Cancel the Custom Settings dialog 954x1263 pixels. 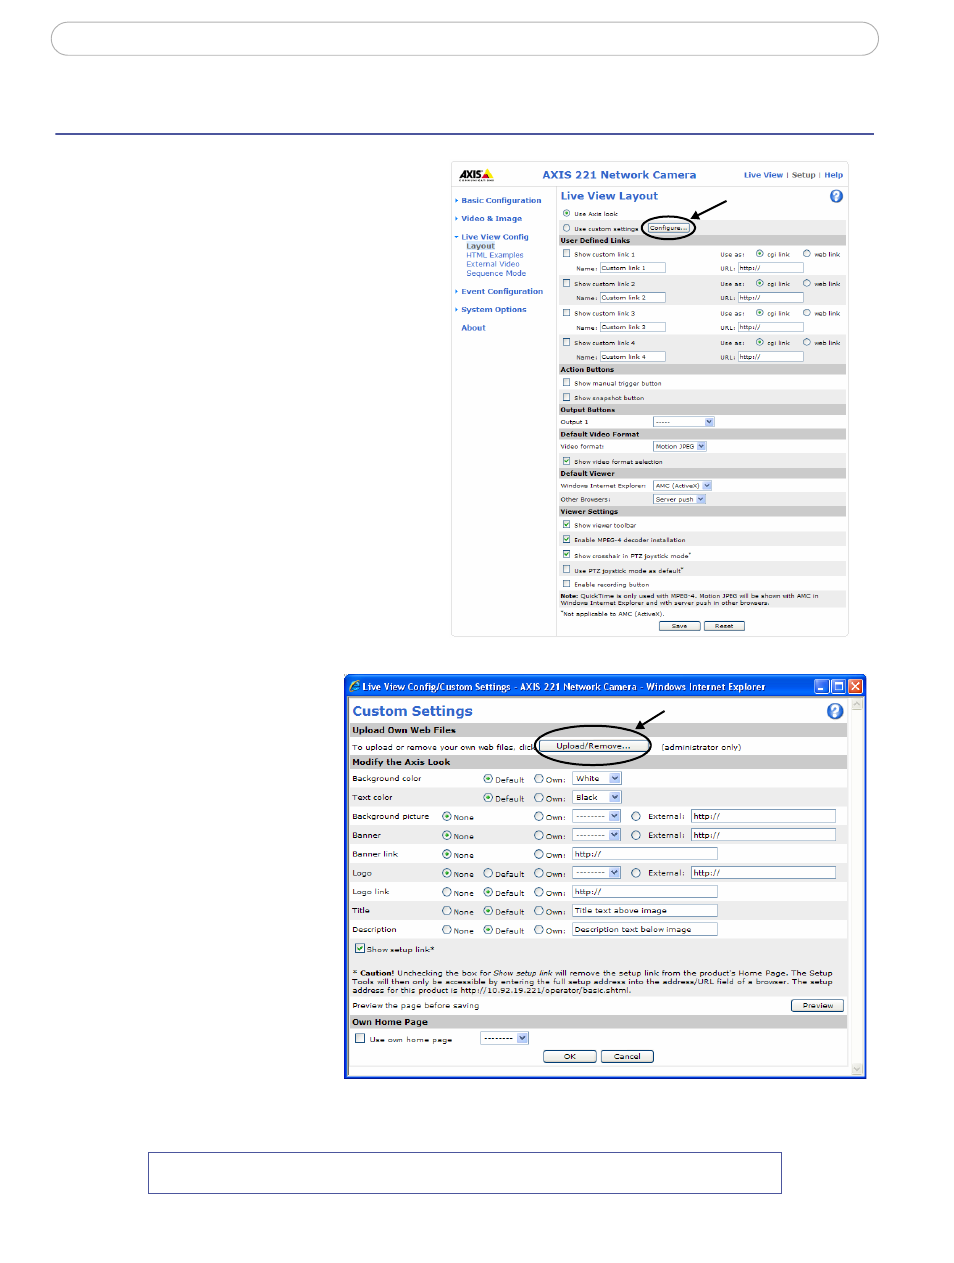click(627, 1056)
